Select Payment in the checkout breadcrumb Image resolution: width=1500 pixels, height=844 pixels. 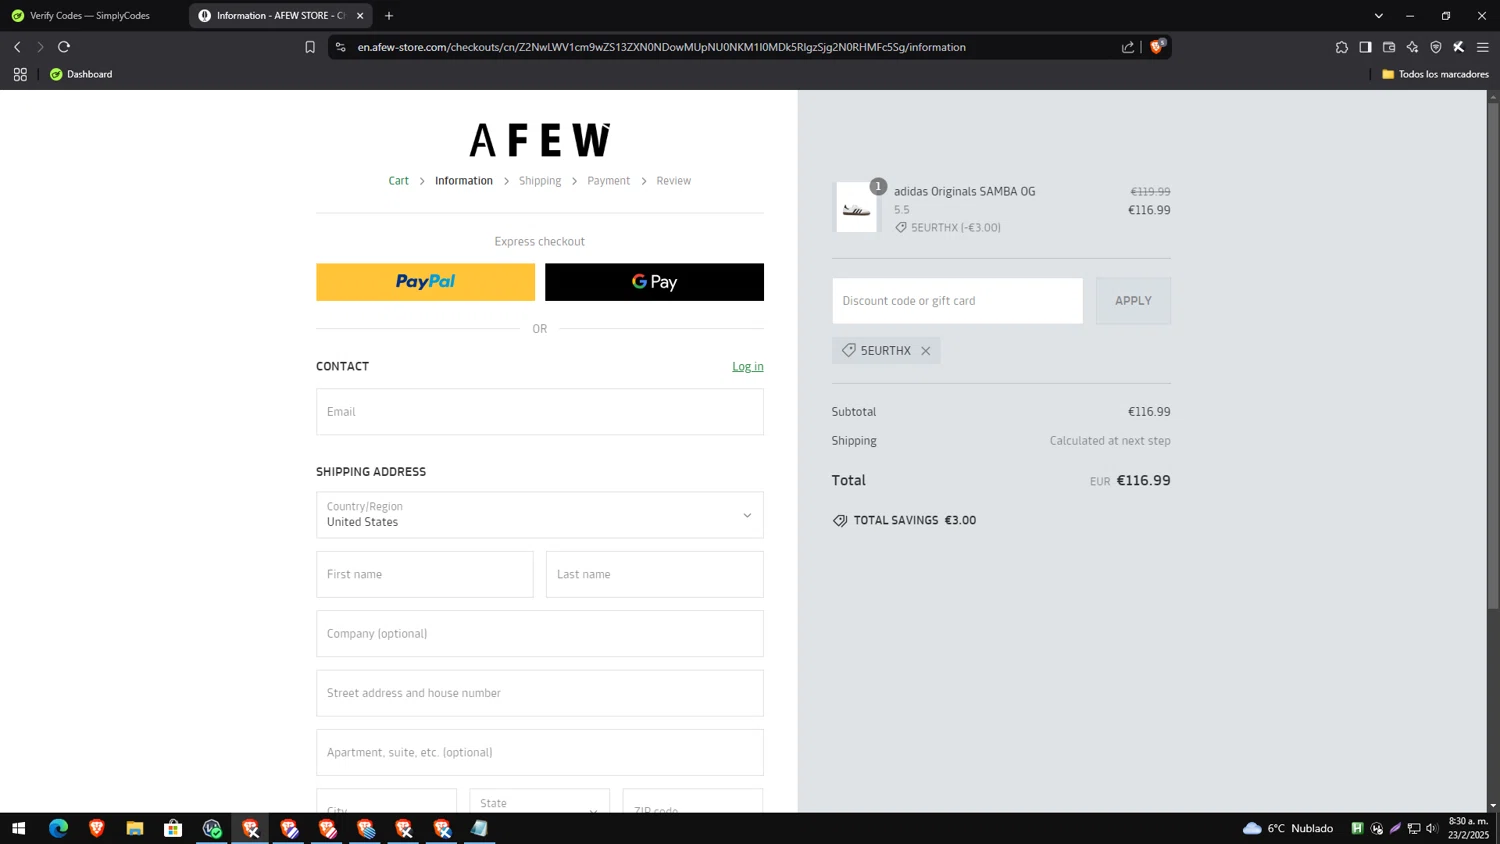point(609,181)
